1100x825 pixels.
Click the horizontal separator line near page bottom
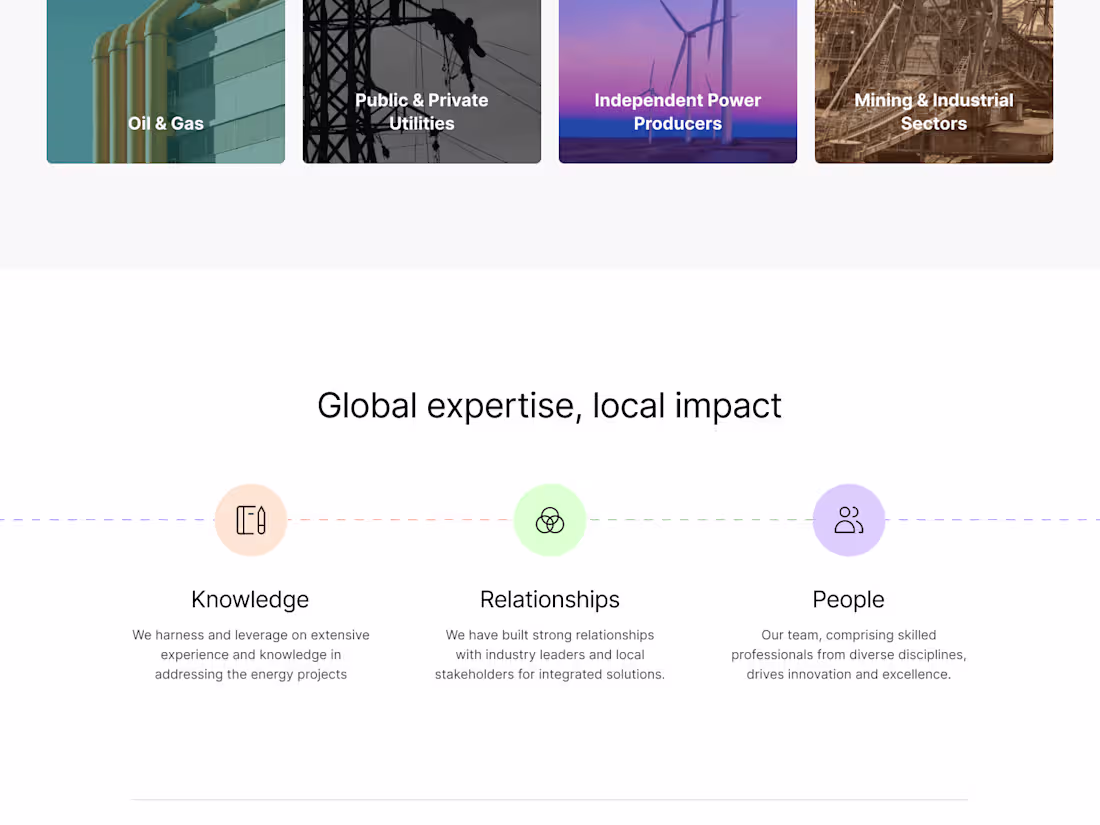[549, 799]
